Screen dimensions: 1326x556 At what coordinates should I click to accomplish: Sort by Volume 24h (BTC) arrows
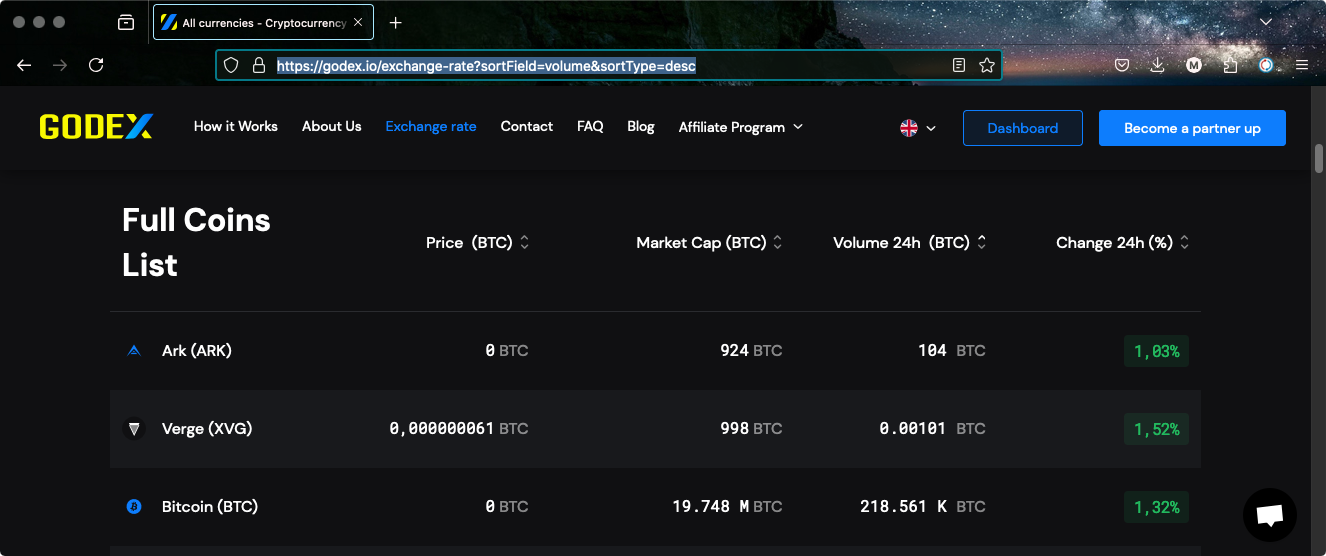pyautogui.click(x=982, y=243)
